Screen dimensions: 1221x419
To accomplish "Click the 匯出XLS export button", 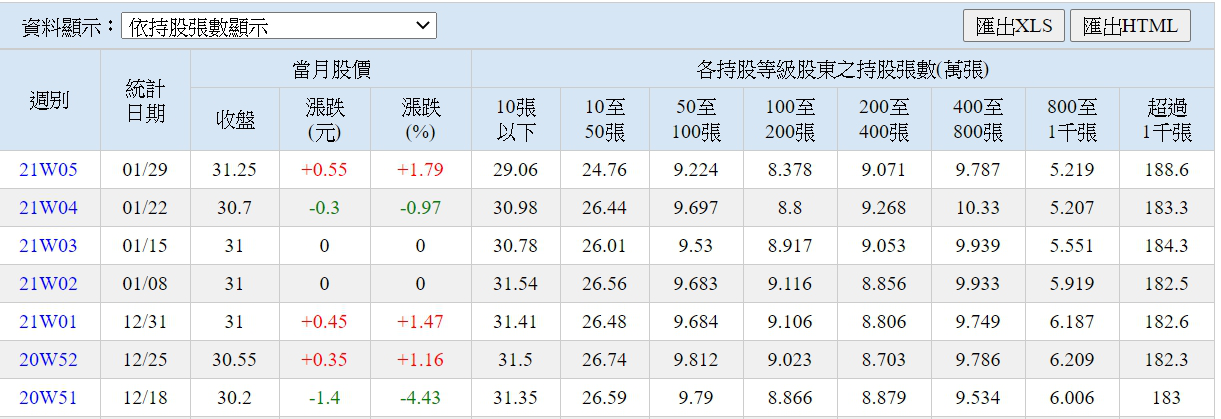I will (x=1013, y=26).
